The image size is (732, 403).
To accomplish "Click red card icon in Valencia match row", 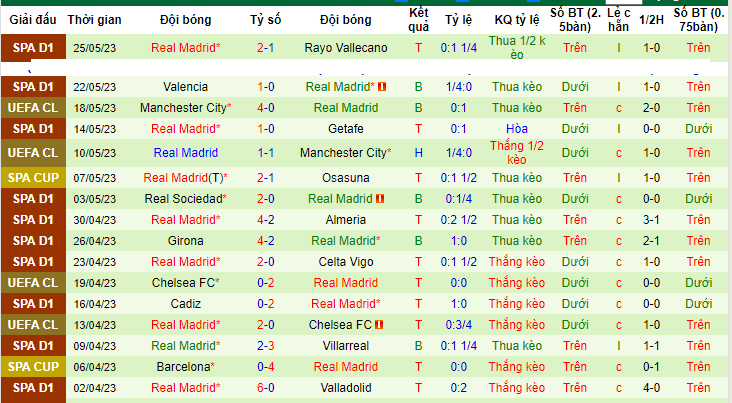I will [382, 87].
